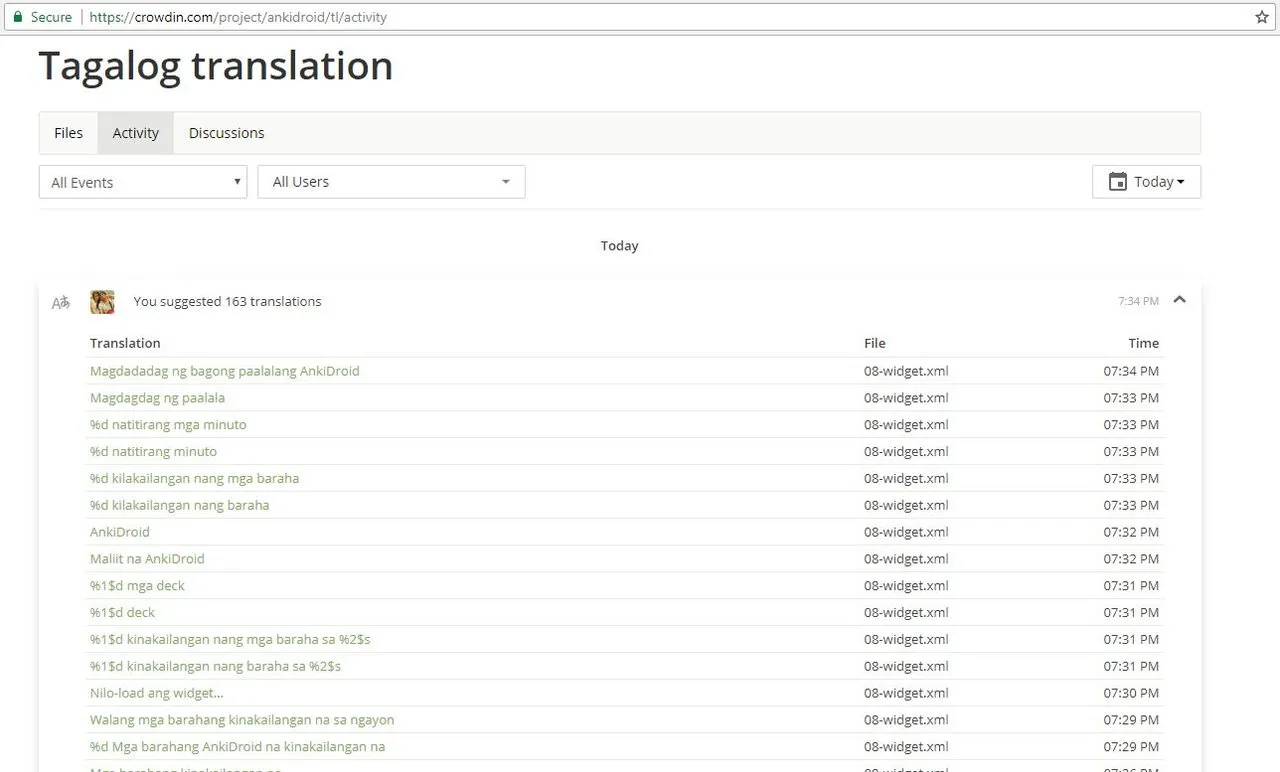
Task: Open the user avatar thumbnail
Action: 102,302
